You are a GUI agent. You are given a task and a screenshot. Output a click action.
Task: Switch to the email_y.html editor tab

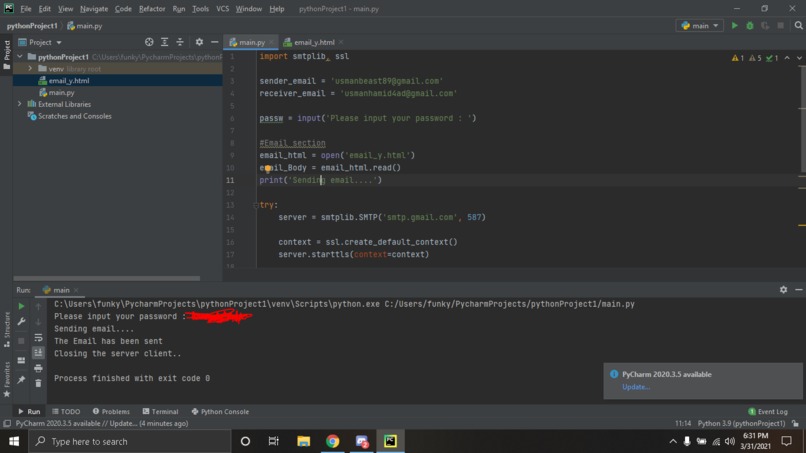[314, 42]
